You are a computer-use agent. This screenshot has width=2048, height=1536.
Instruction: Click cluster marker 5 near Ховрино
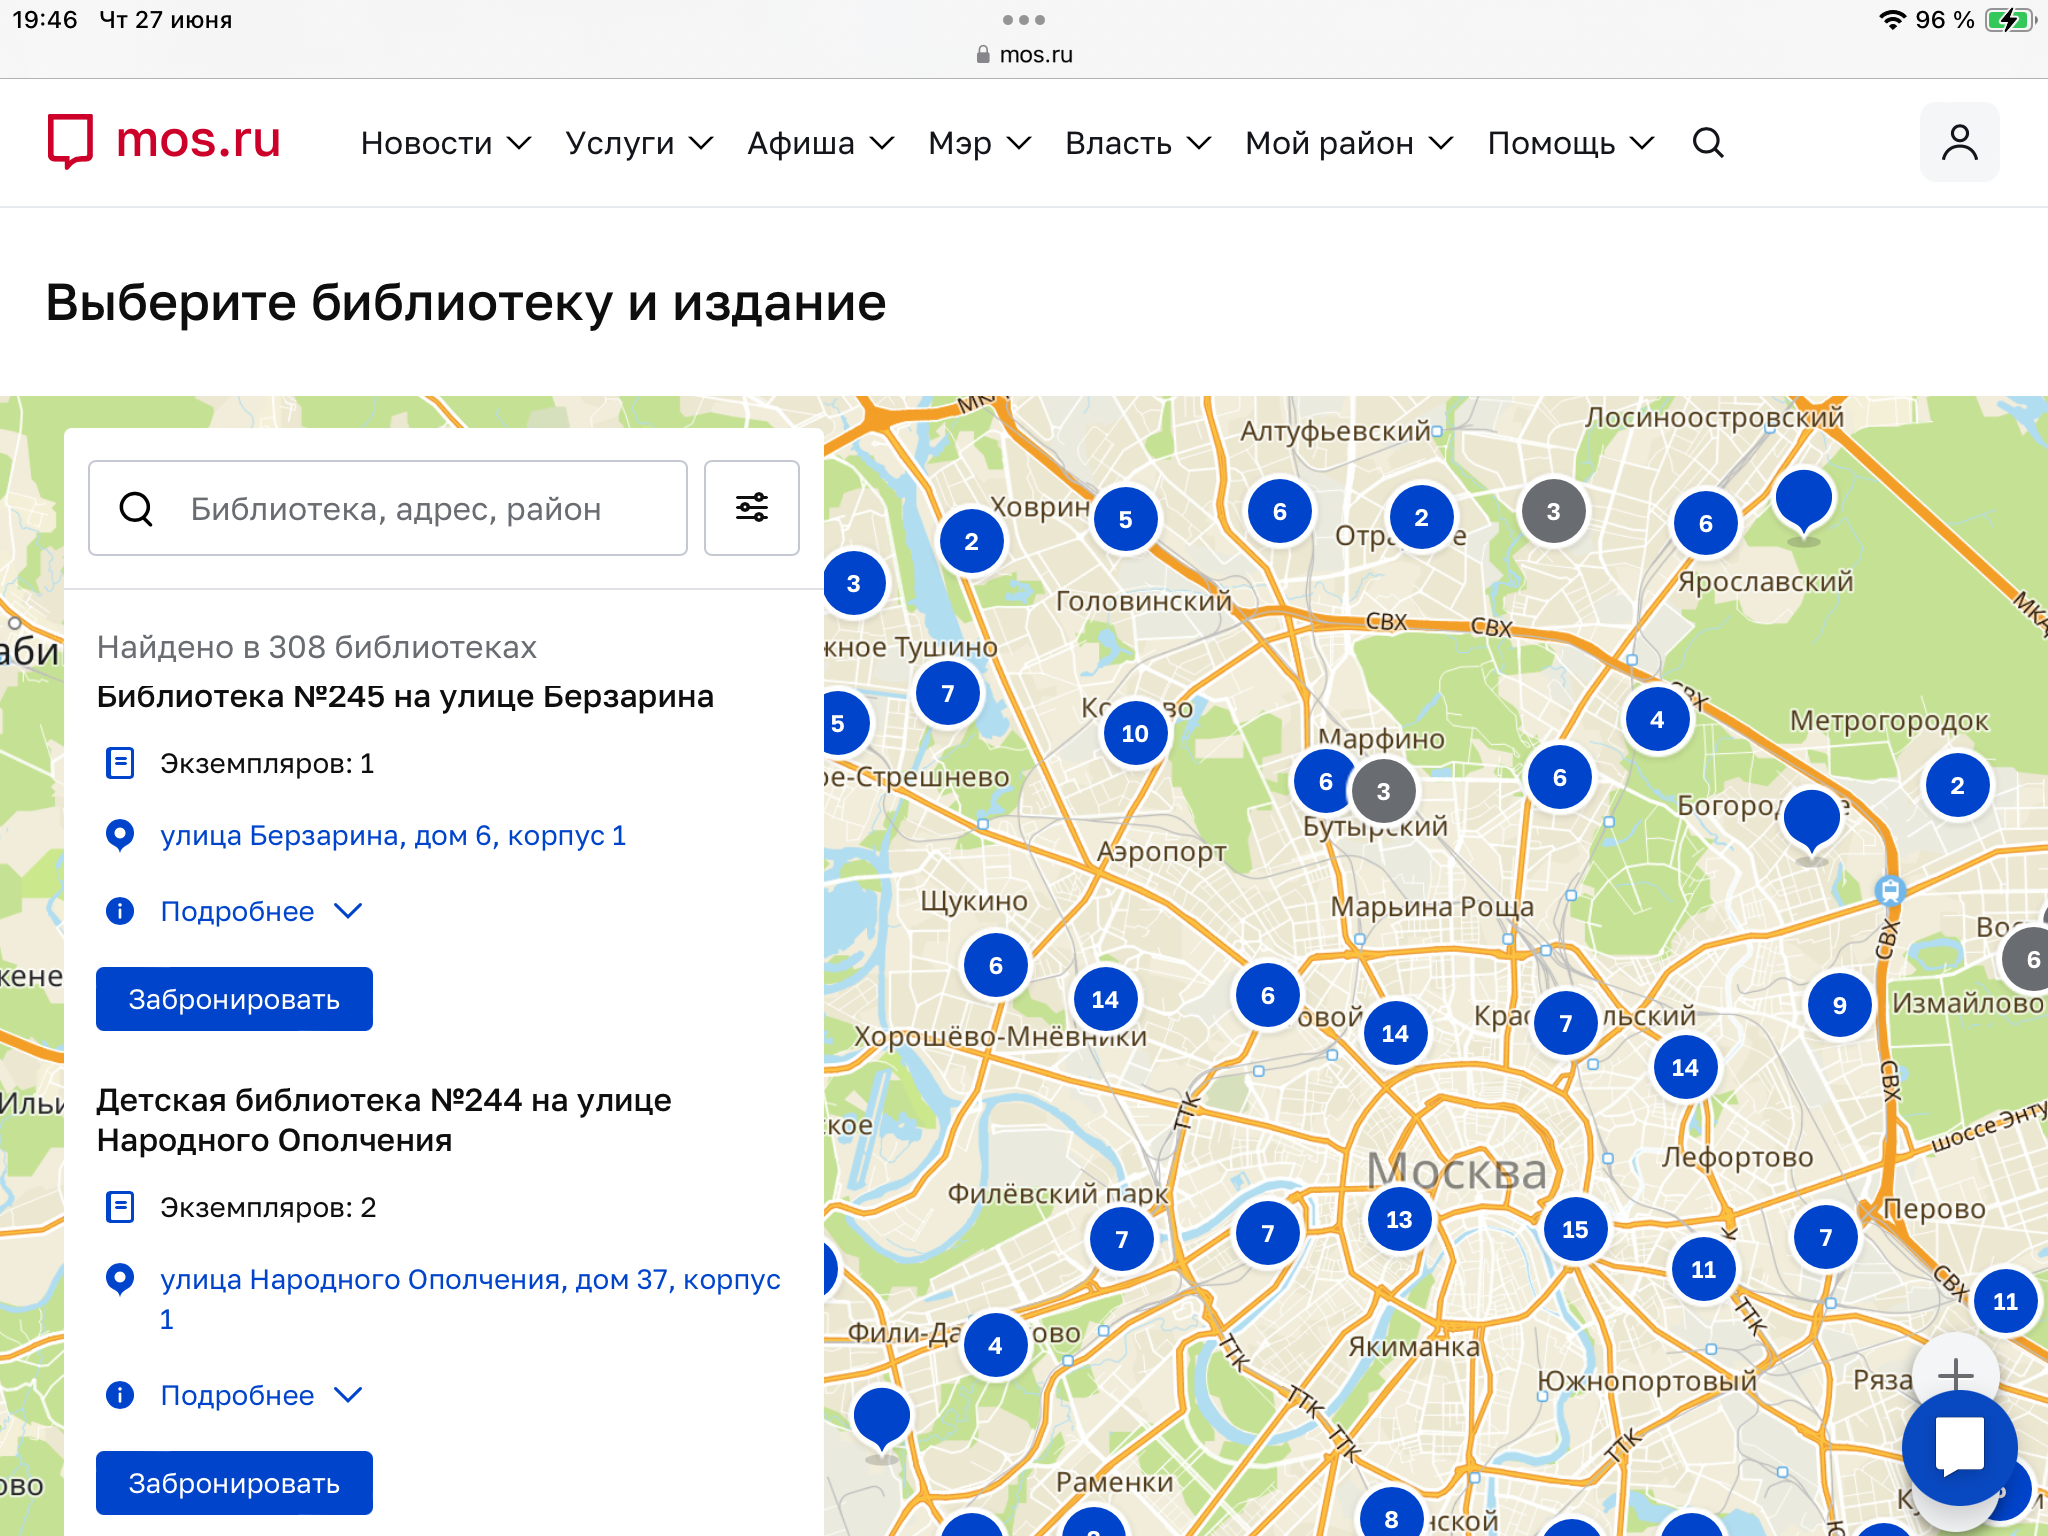coord(1125,520)
